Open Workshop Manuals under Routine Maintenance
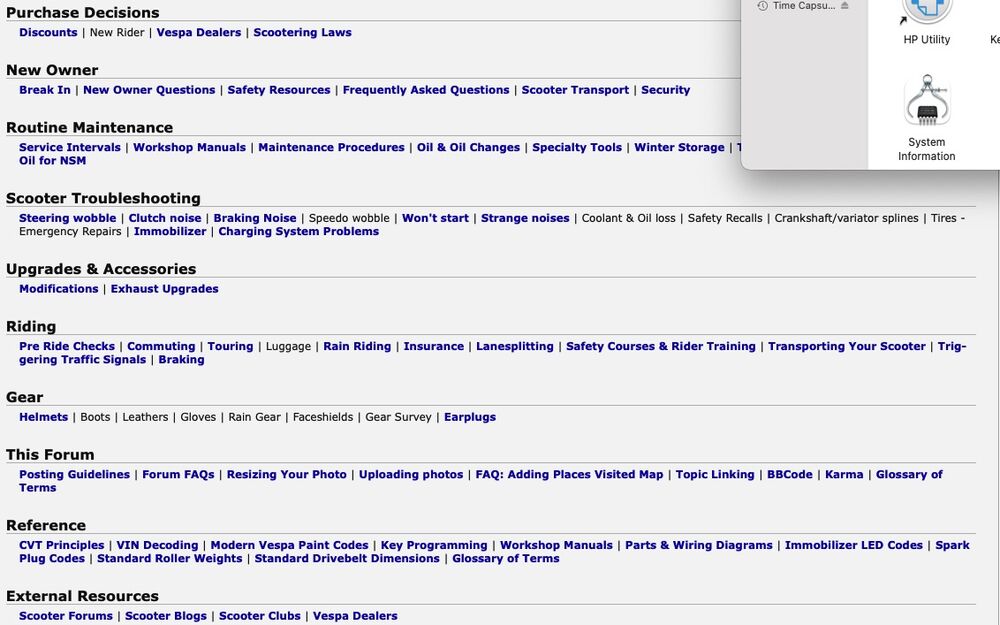This screenshot has height=625, width=1000. pyautogui.click(x=191, y=146)
